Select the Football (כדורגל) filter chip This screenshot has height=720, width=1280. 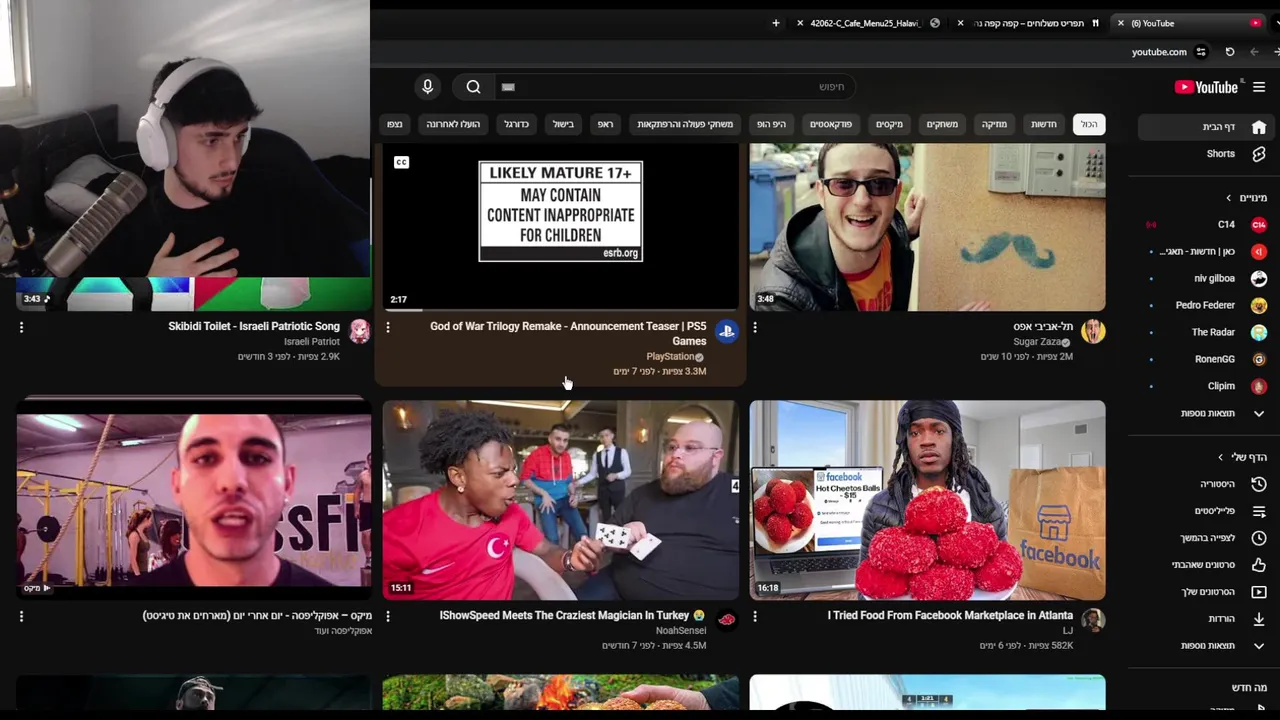coord(516,124)
